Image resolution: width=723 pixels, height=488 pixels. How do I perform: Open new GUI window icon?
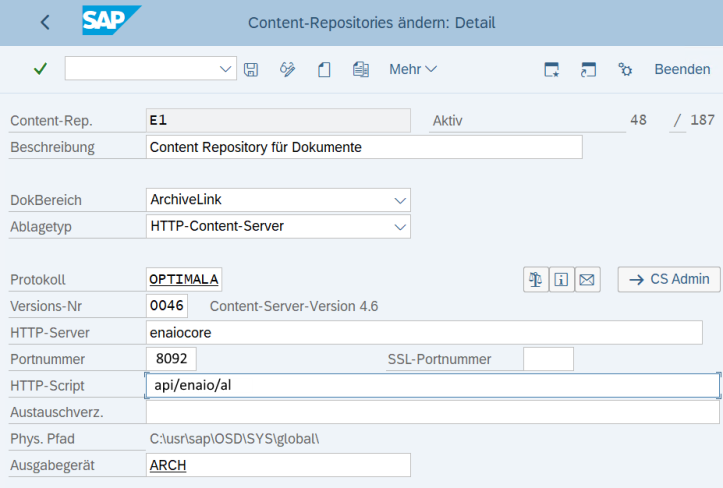pos(551,69)
